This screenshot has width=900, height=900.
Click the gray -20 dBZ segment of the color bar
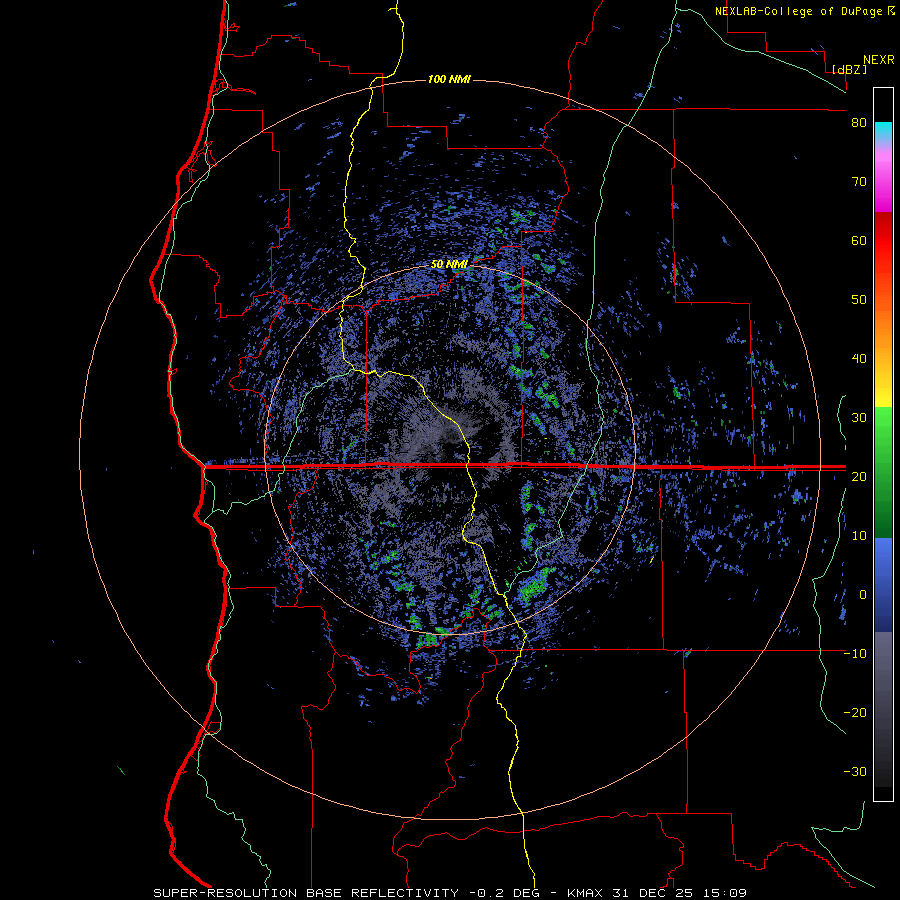pos(883,709)
